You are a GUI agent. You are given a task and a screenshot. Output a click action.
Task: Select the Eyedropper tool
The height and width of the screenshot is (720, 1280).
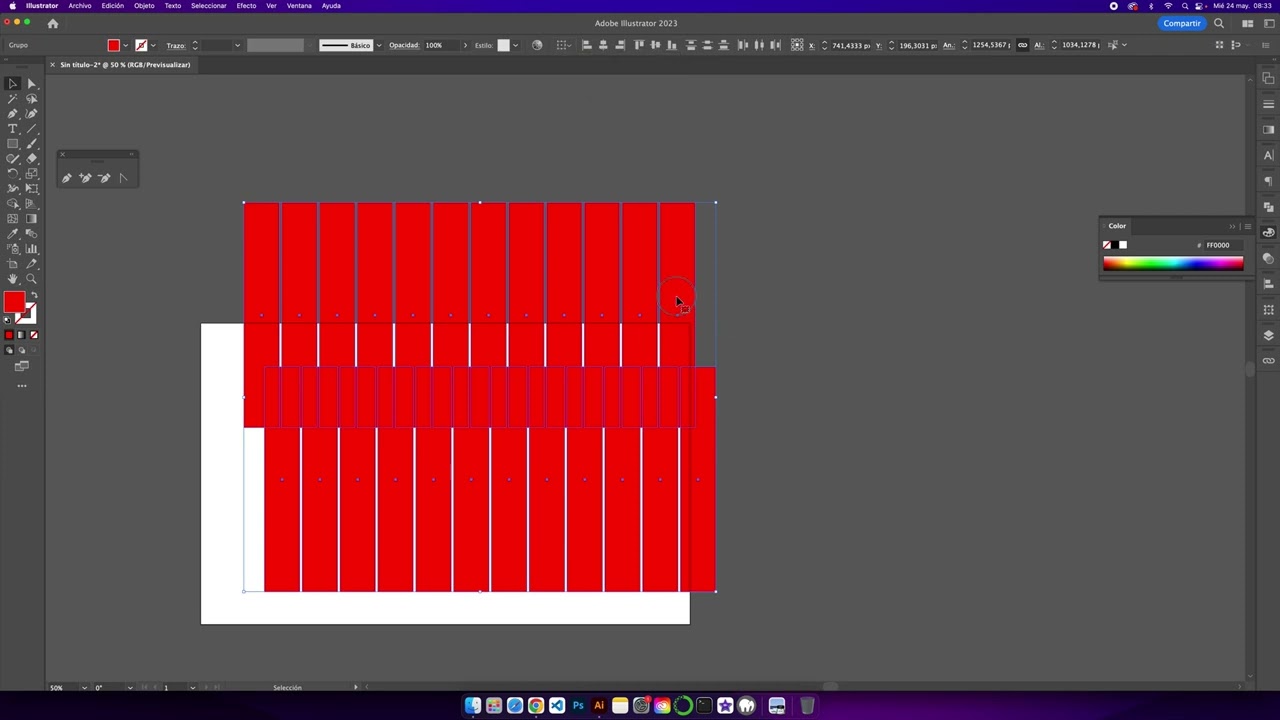coord(12,234)
